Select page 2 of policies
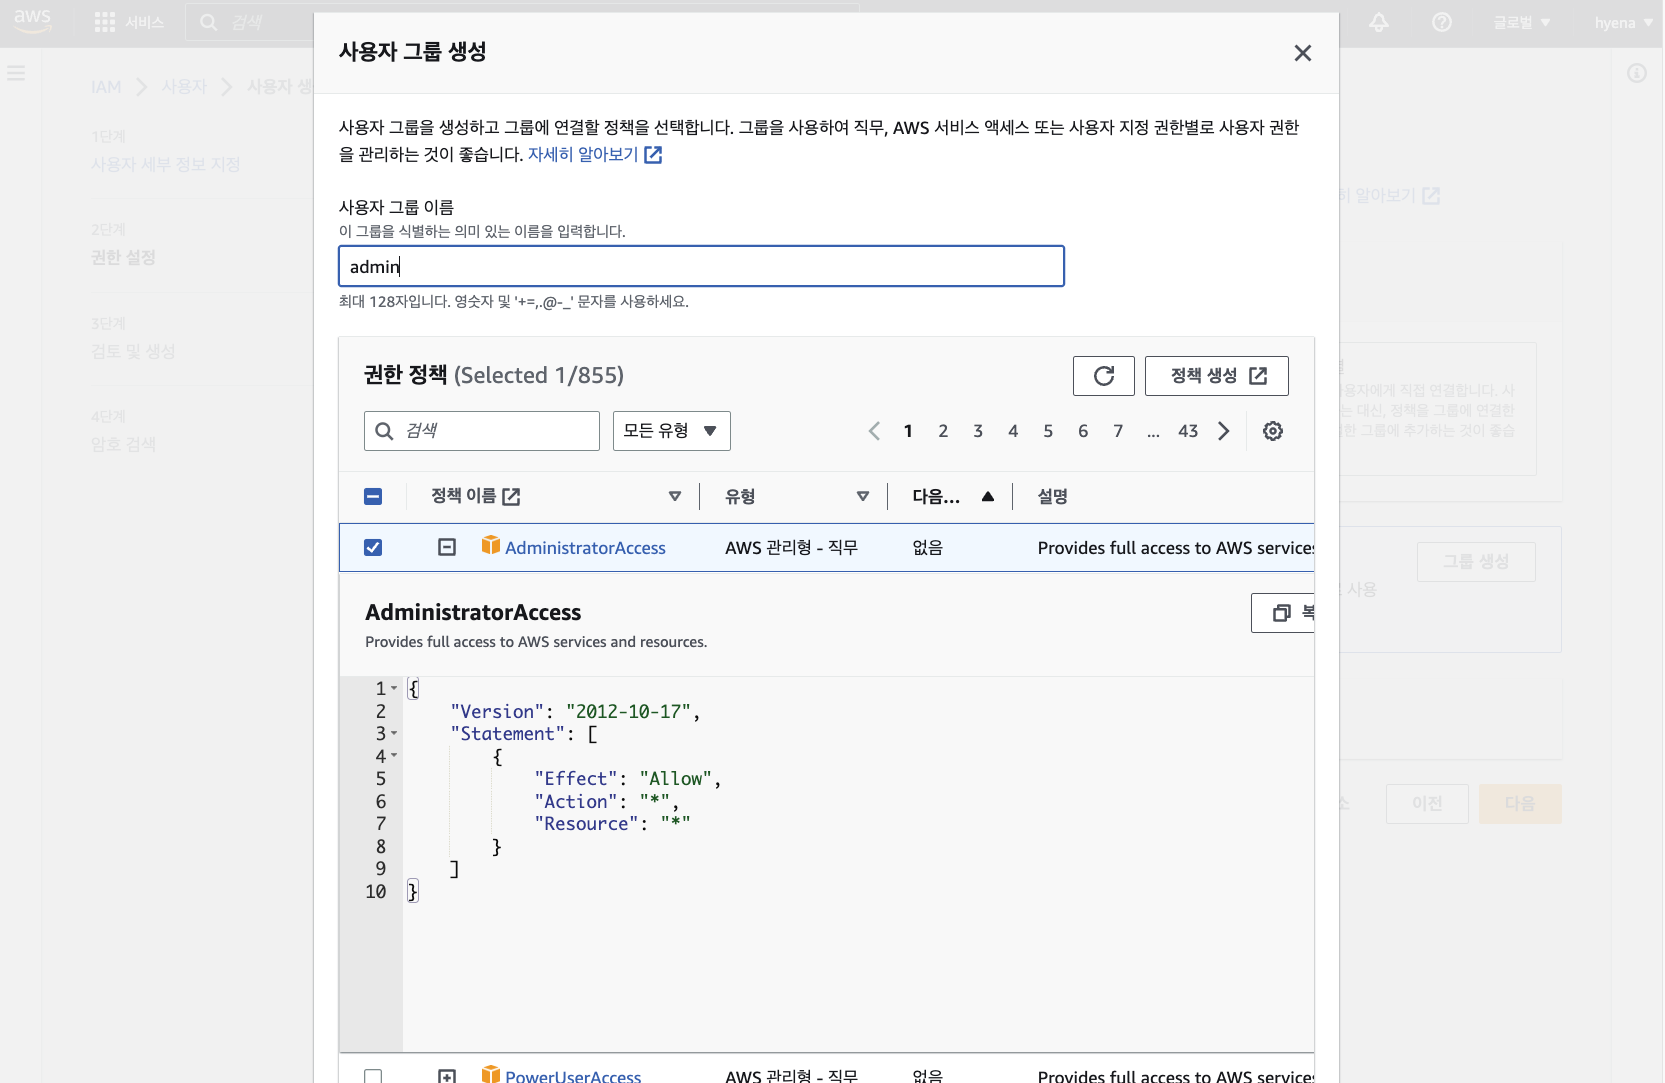This screenshot has width=1665, height=1083. click(943, 431)
